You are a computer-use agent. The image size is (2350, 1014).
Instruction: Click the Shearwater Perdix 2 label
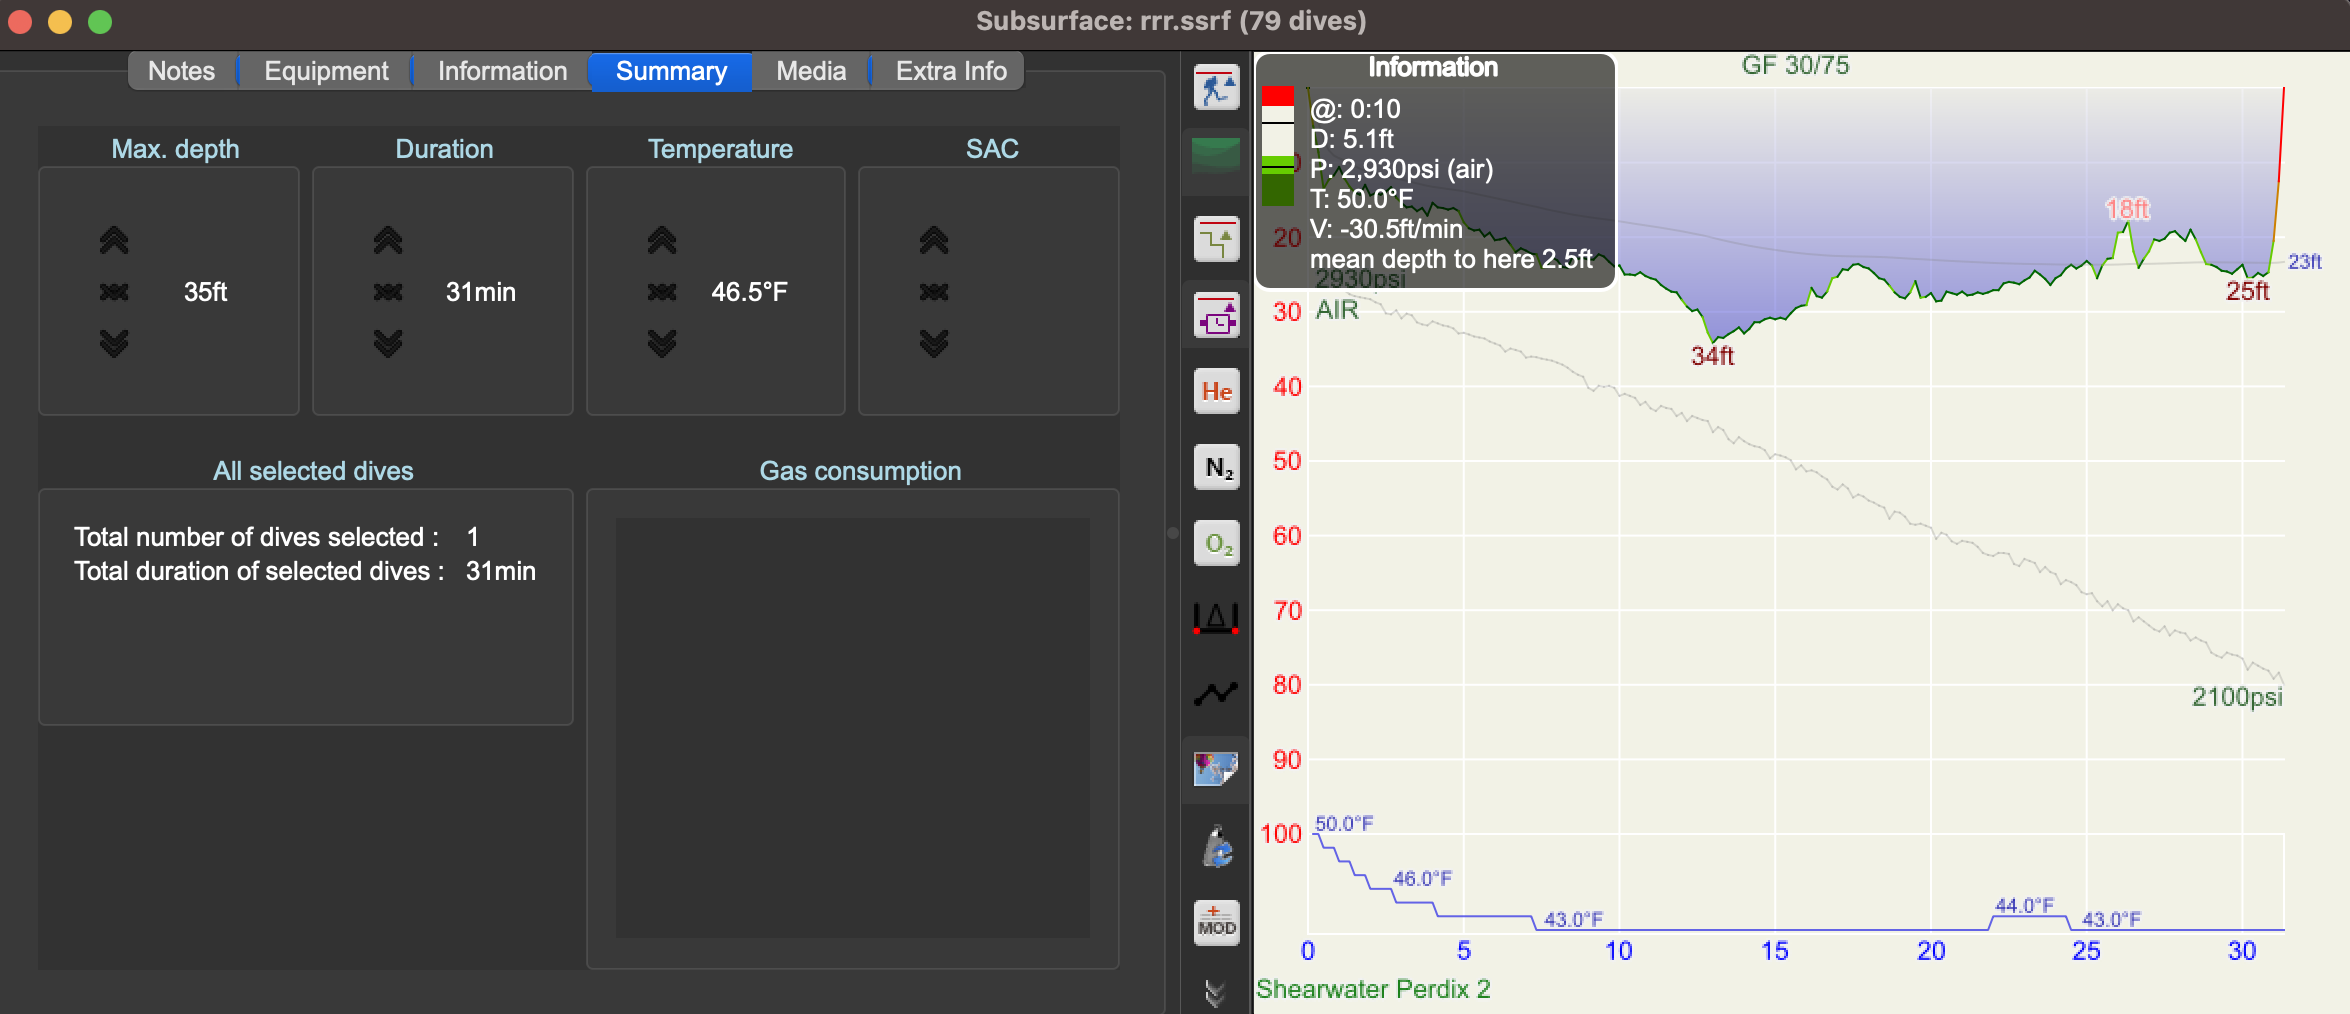[1376, 989]
